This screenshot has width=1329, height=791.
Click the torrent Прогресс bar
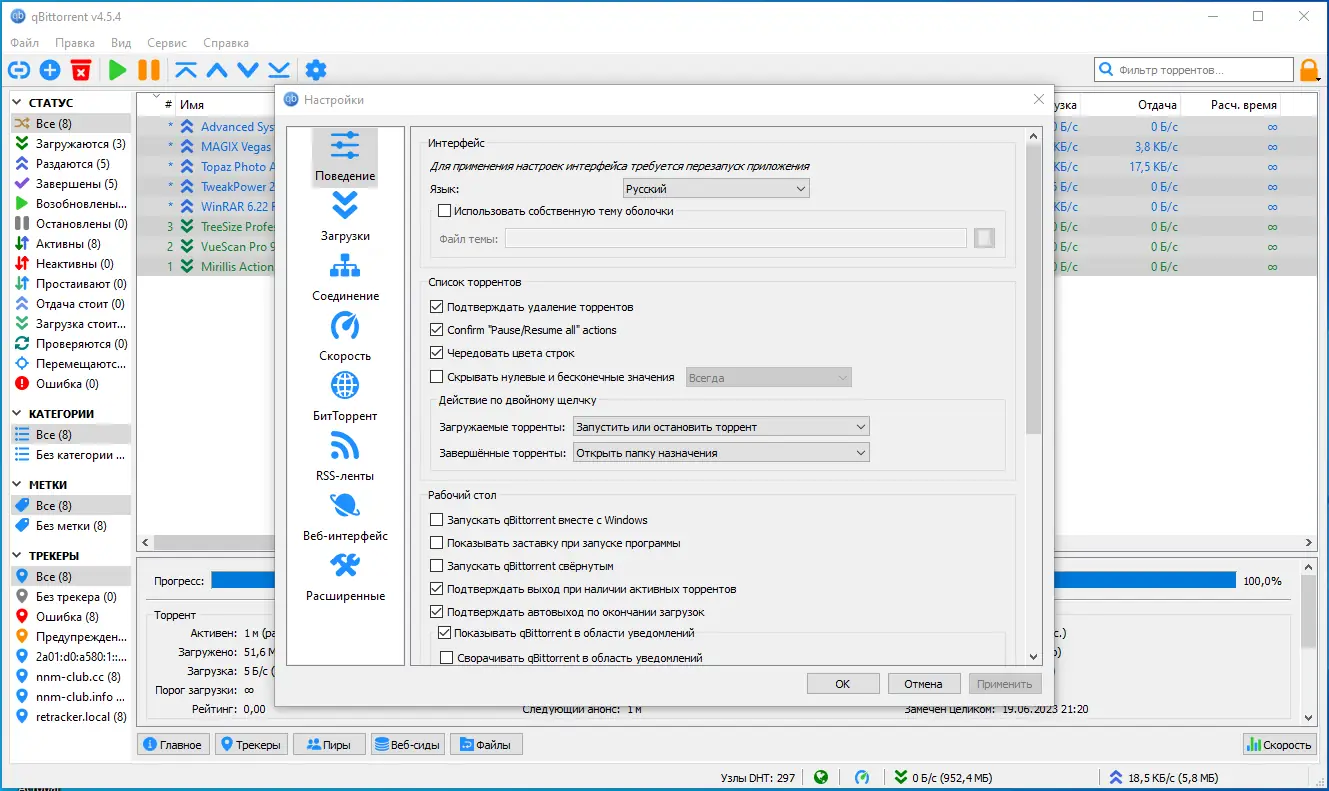(724, 580)
